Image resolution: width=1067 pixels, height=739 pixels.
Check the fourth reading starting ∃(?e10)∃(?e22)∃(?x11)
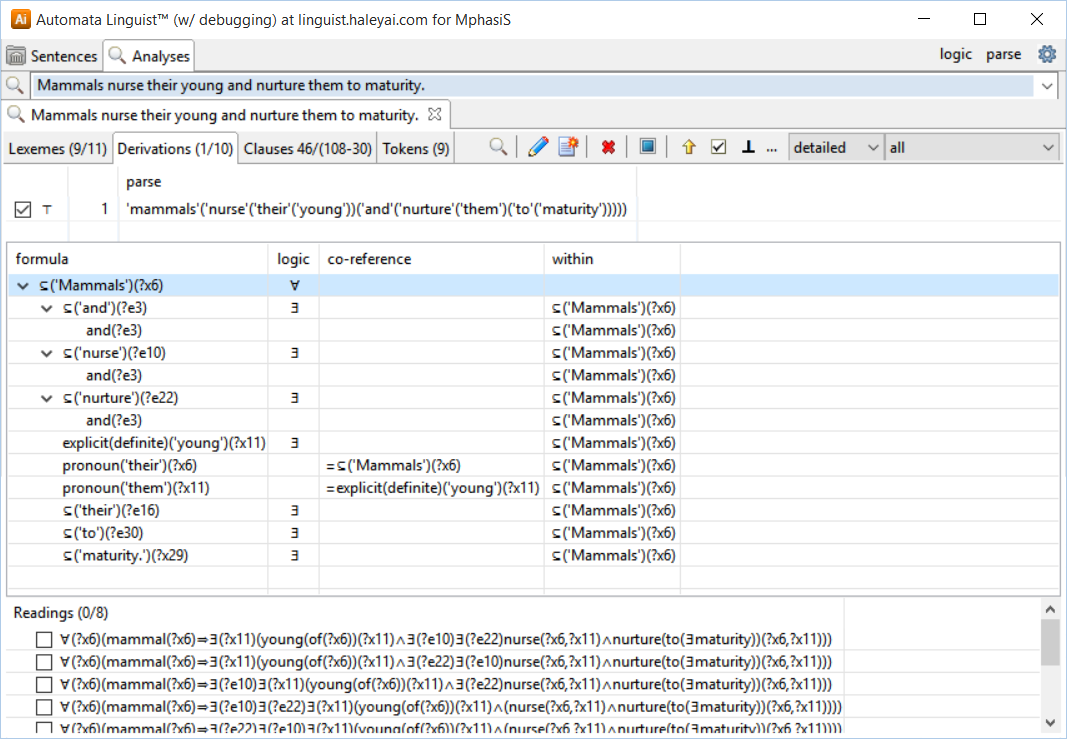(44, 707)
